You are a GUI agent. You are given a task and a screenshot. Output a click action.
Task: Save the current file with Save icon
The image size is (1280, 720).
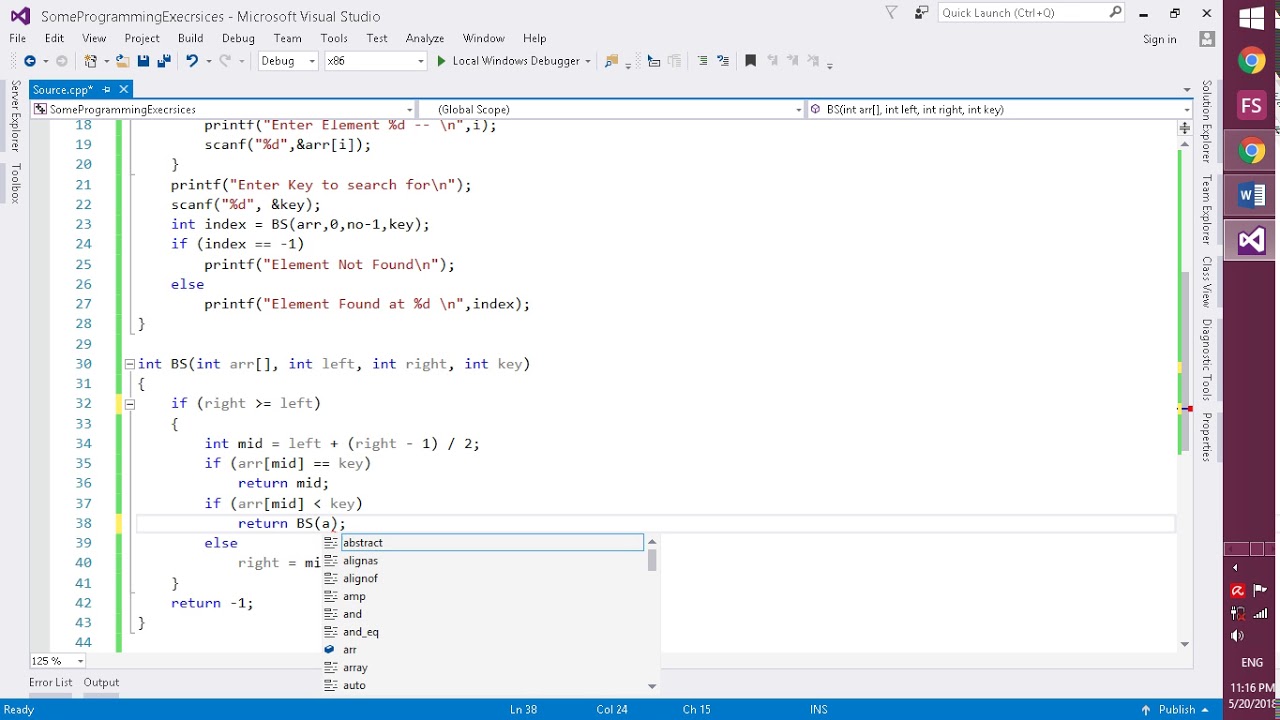coord(143,61)
